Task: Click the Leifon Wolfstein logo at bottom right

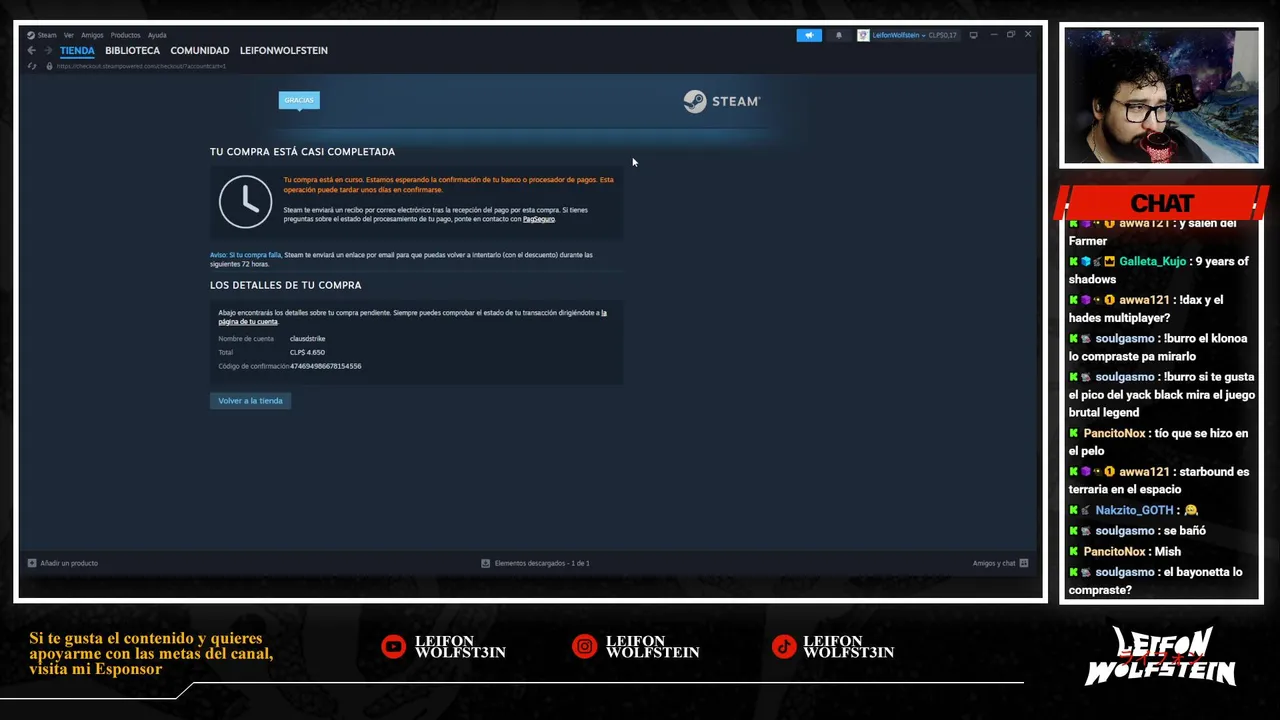Action: (x=1161, y=656)
